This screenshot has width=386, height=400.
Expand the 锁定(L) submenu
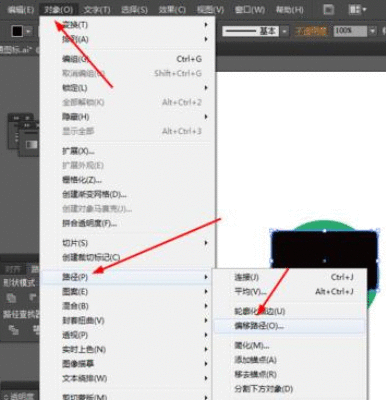coord(127,88)
